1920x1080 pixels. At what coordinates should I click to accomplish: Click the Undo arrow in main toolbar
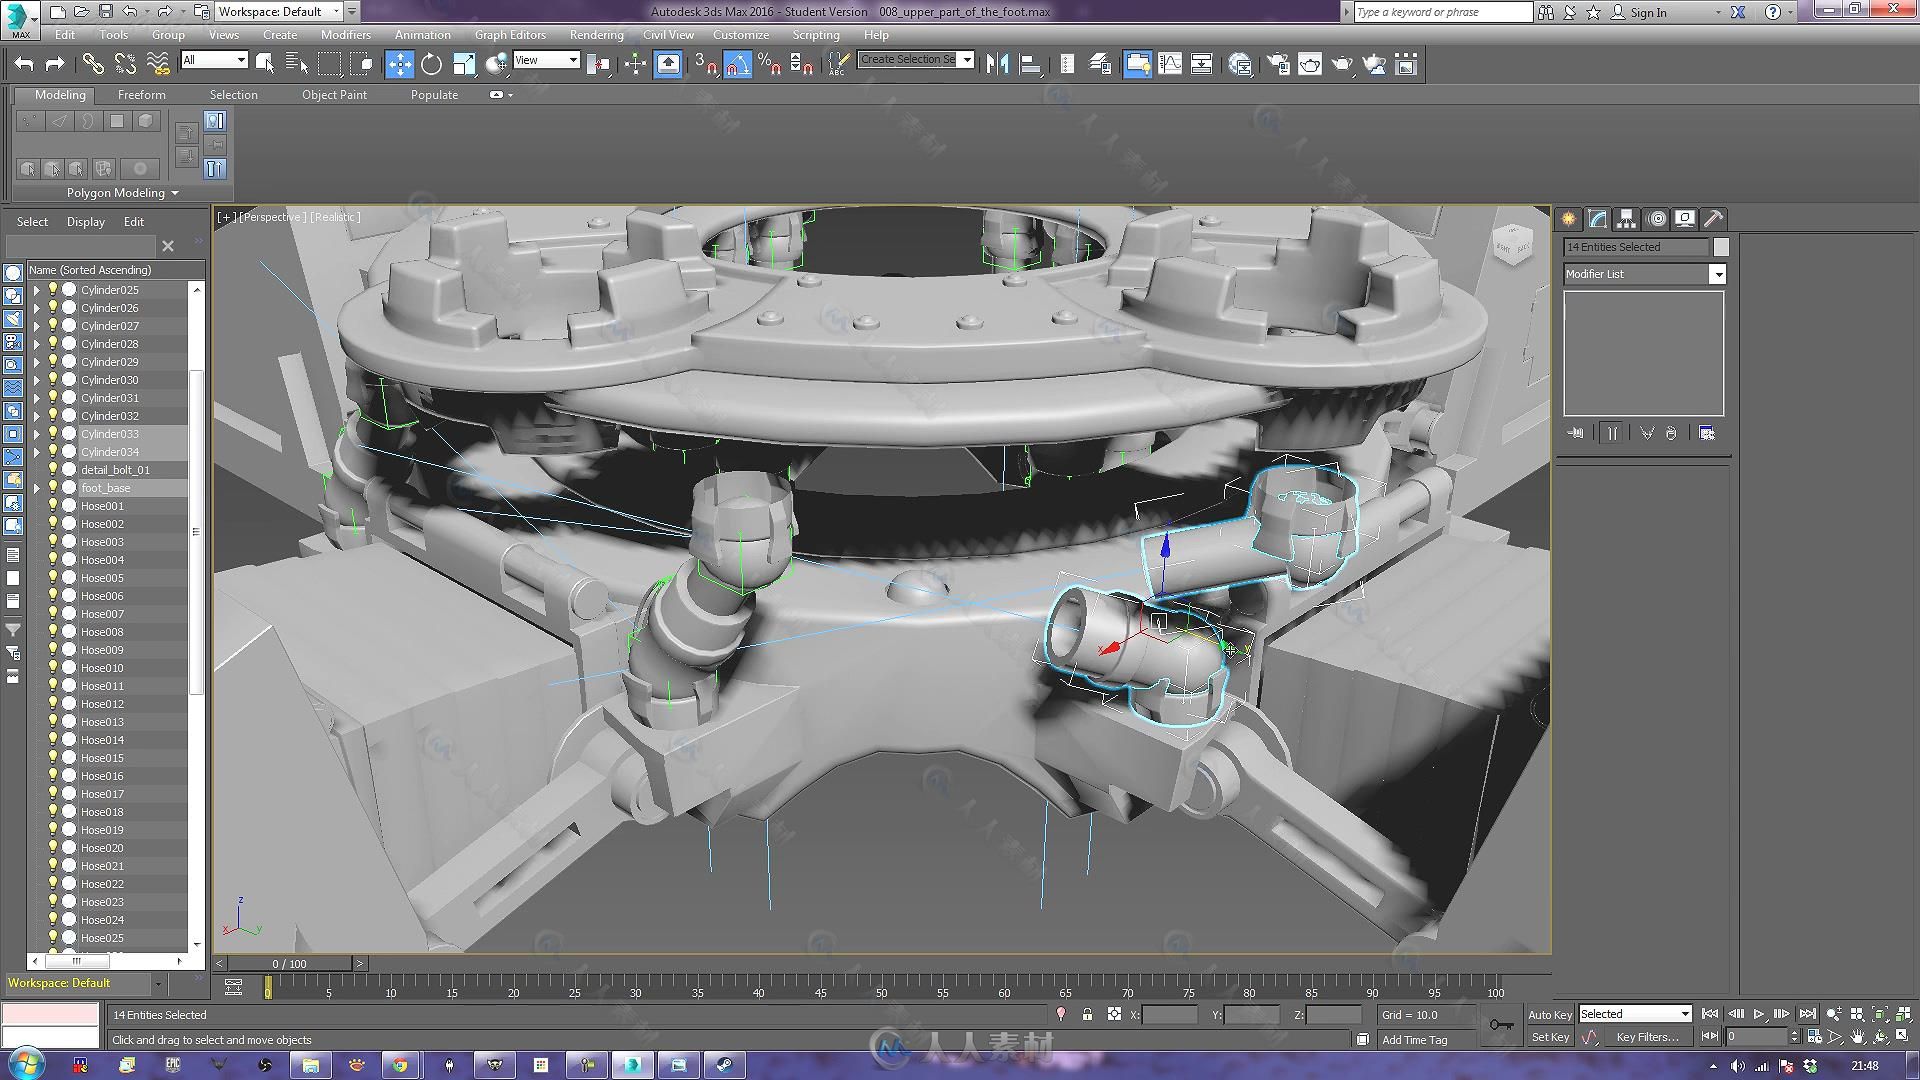(x=24, y=64)
